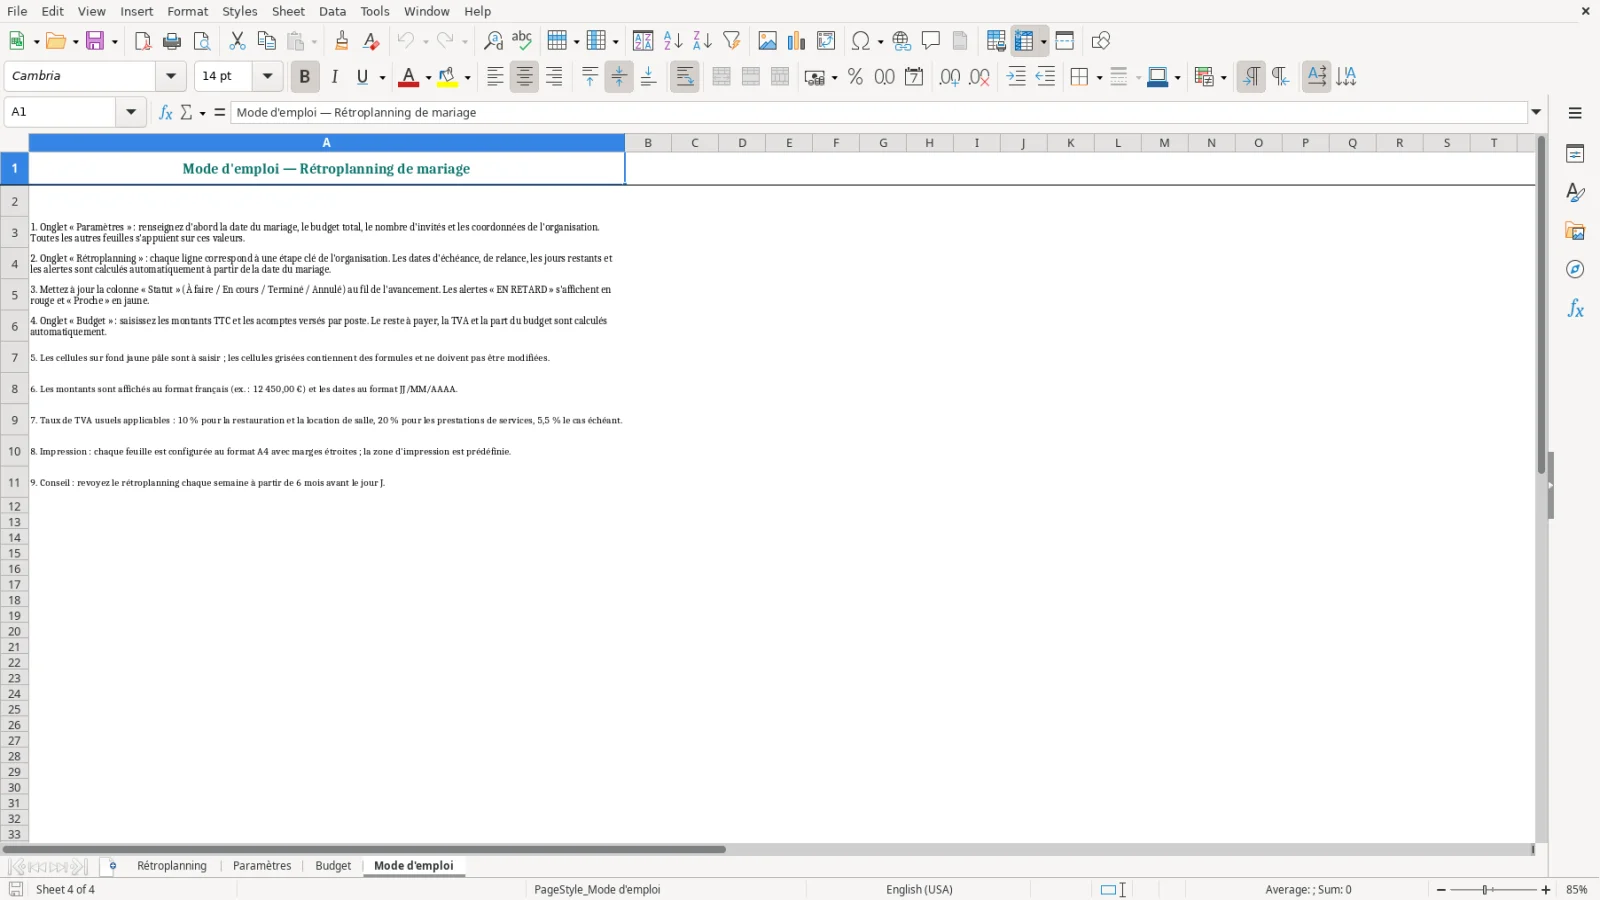Open Find and Replace icon
The image size is (1600, 900).
pos(493,41)
